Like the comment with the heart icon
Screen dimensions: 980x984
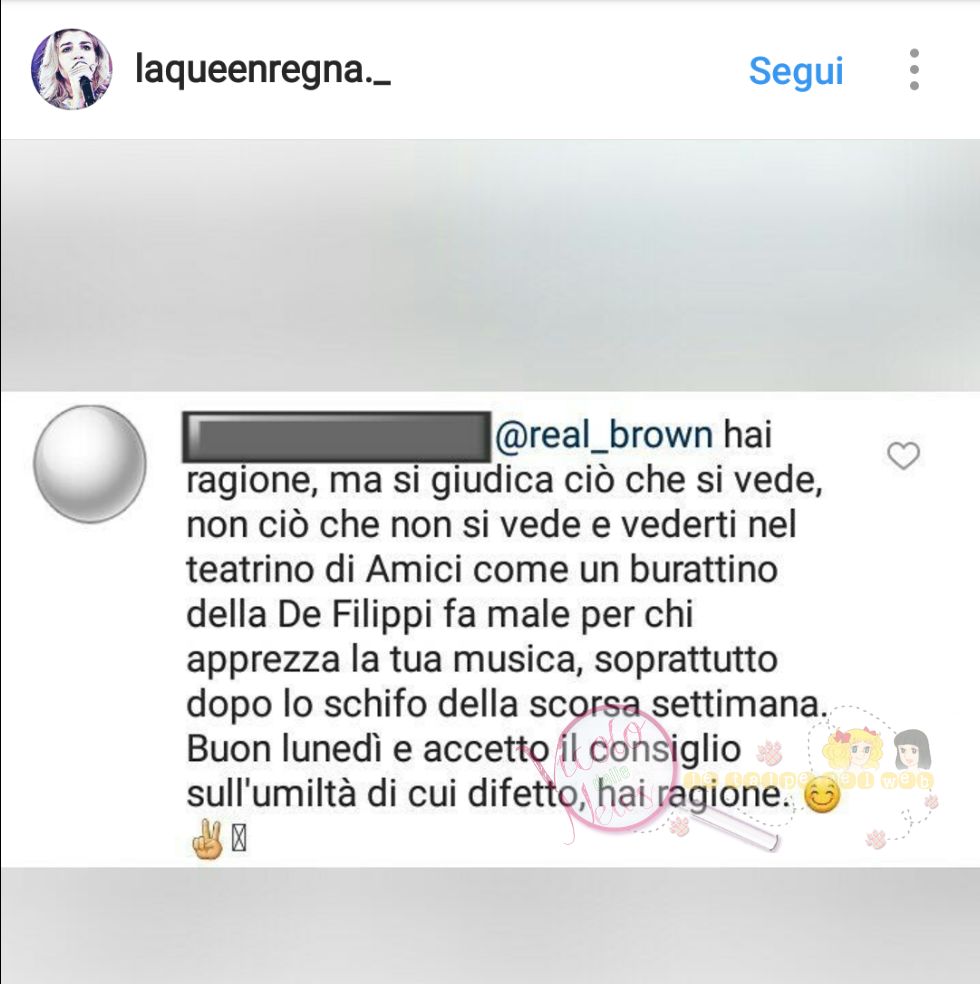[x=903, y=456]
